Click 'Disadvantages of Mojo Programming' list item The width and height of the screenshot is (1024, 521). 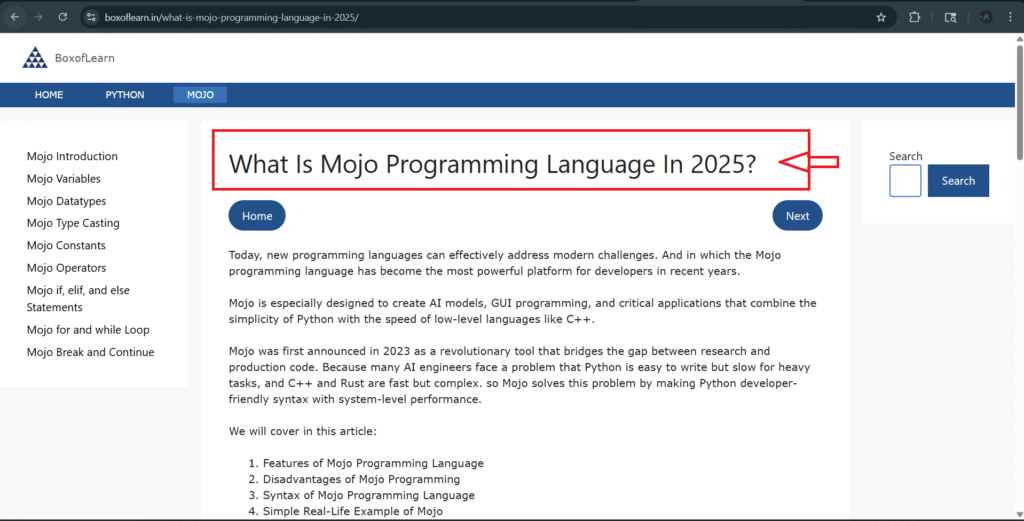coord(361,479)
